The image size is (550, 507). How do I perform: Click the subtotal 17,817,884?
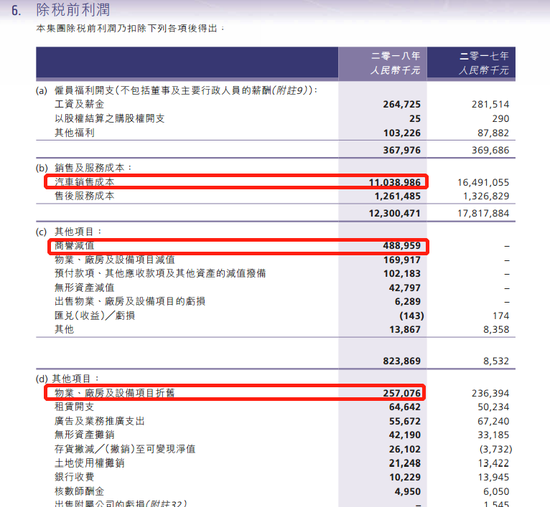483,213
